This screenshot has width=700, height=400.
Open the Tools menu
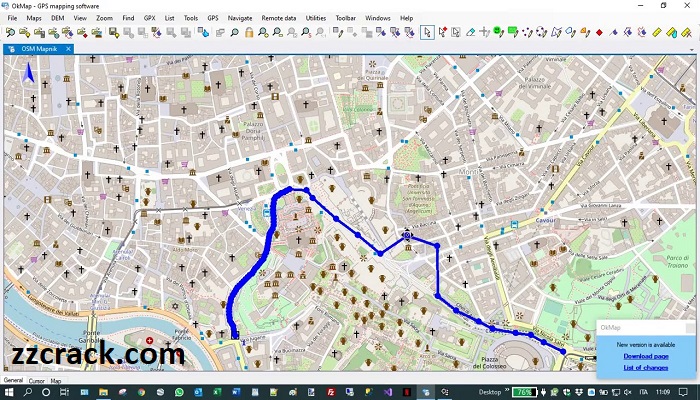click(191, 18)
